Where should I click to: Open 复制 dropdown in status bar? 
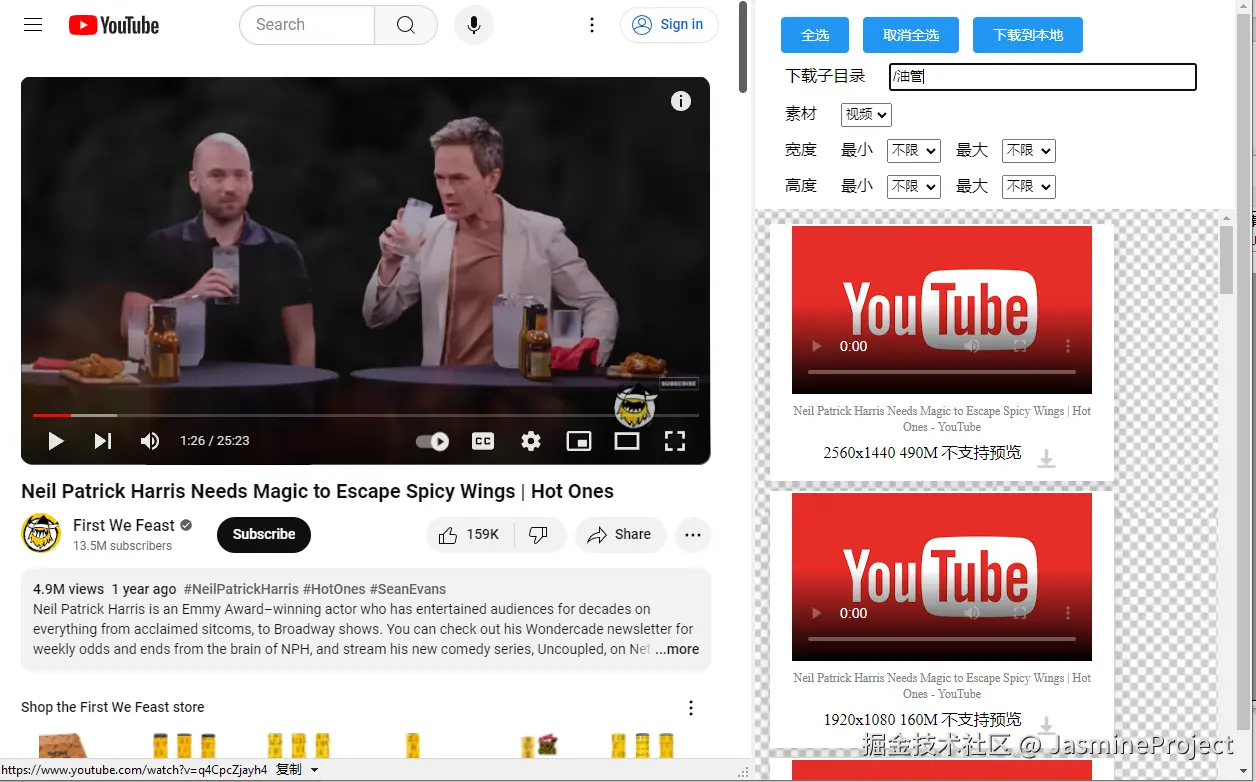(297, 770)
